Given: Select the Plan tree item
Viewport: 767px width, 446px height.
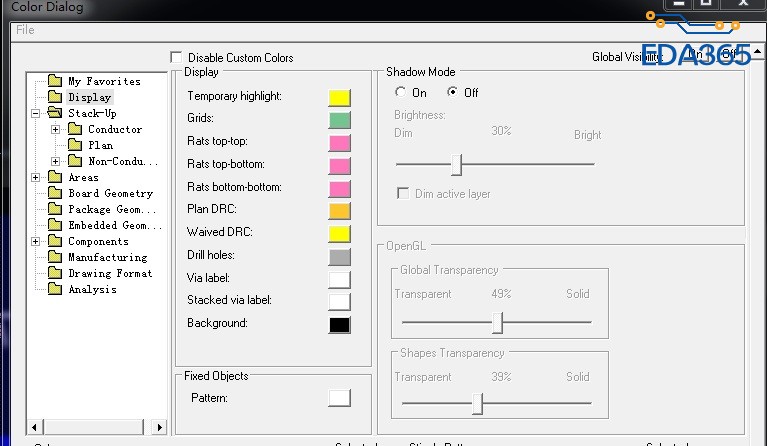Looking at the screenshot, I should [100, 145].
